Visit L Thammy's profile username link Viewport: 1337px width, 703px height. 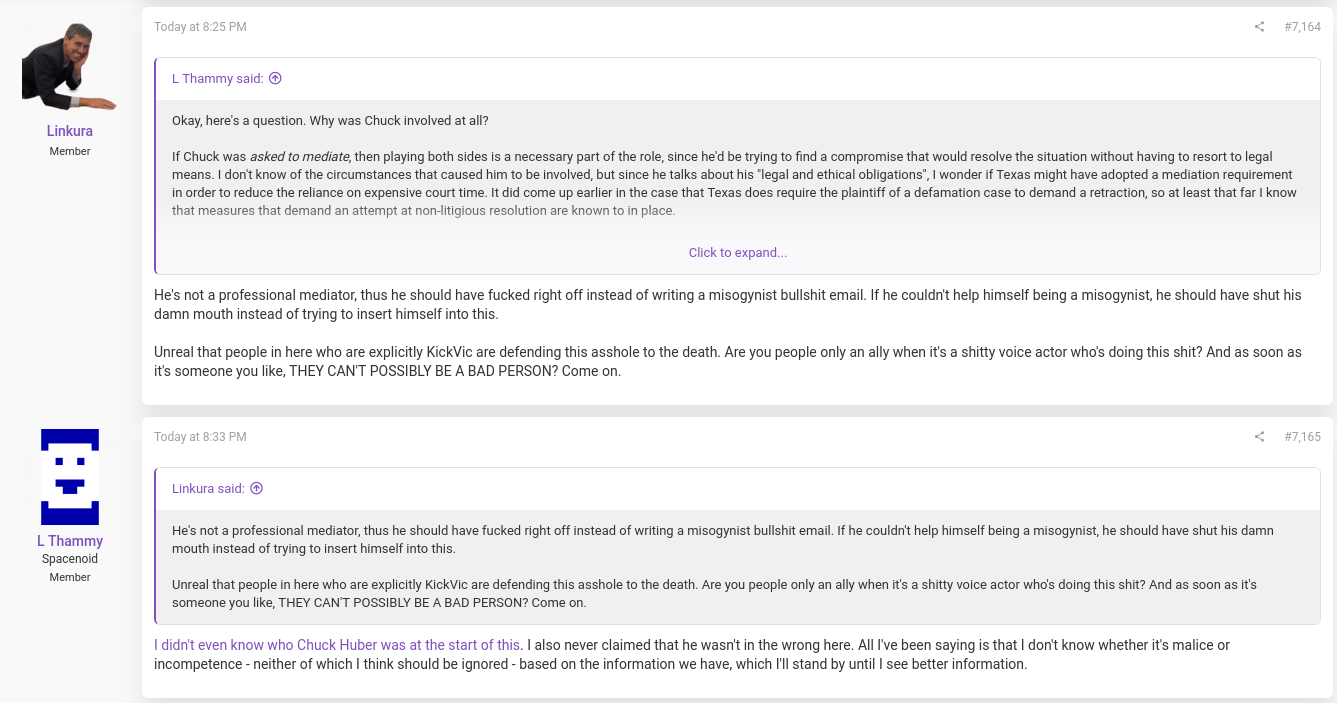pyautogui.click(x=70, y=541)
